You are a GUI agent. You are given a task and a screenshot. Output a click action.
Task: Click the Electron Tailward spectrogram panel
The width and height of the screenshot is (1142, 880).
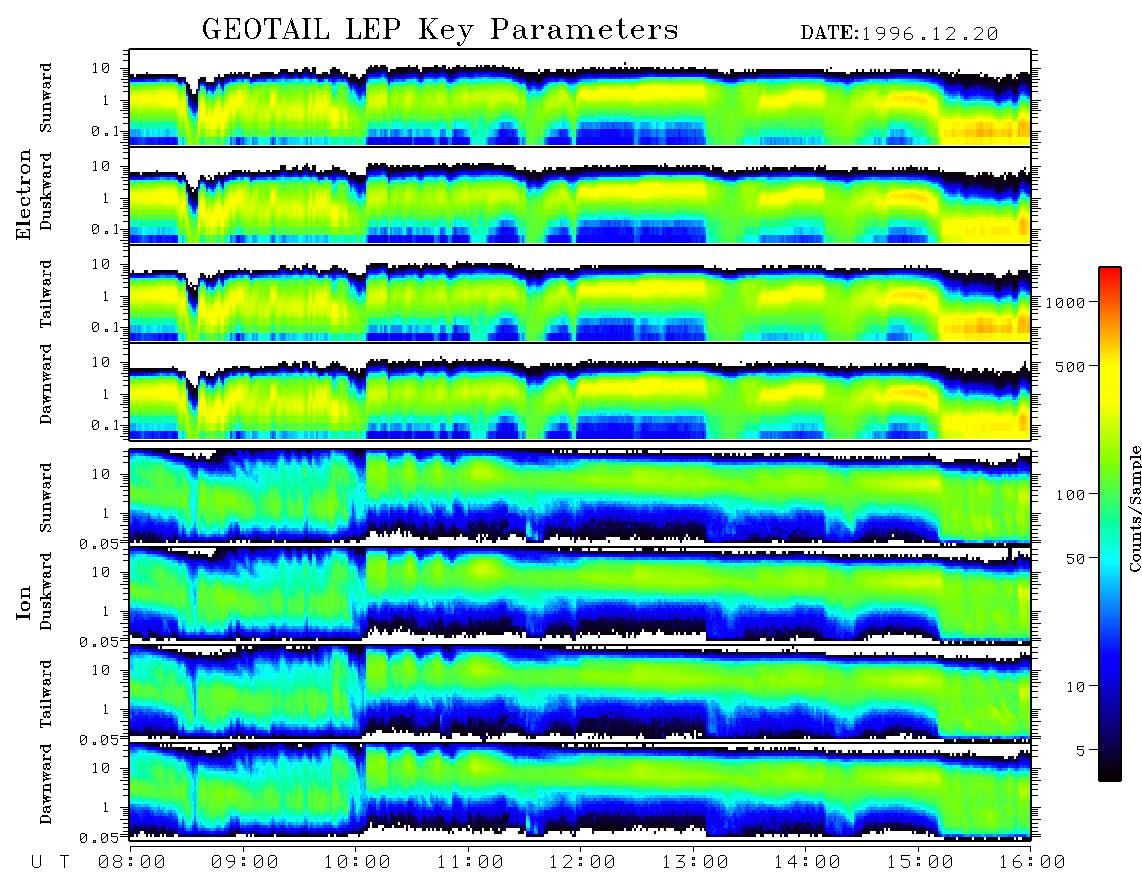coord(580,294)
